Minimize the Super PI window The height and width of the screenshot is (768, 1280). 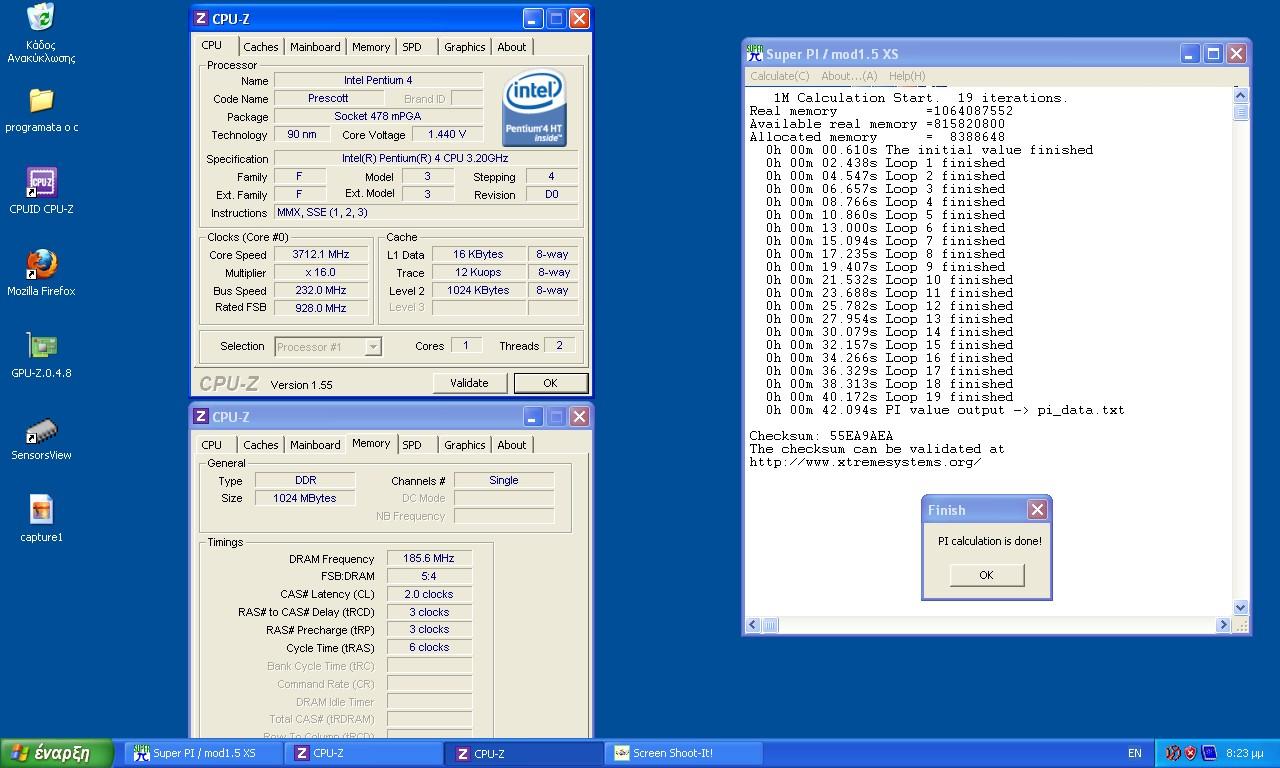1190,54
